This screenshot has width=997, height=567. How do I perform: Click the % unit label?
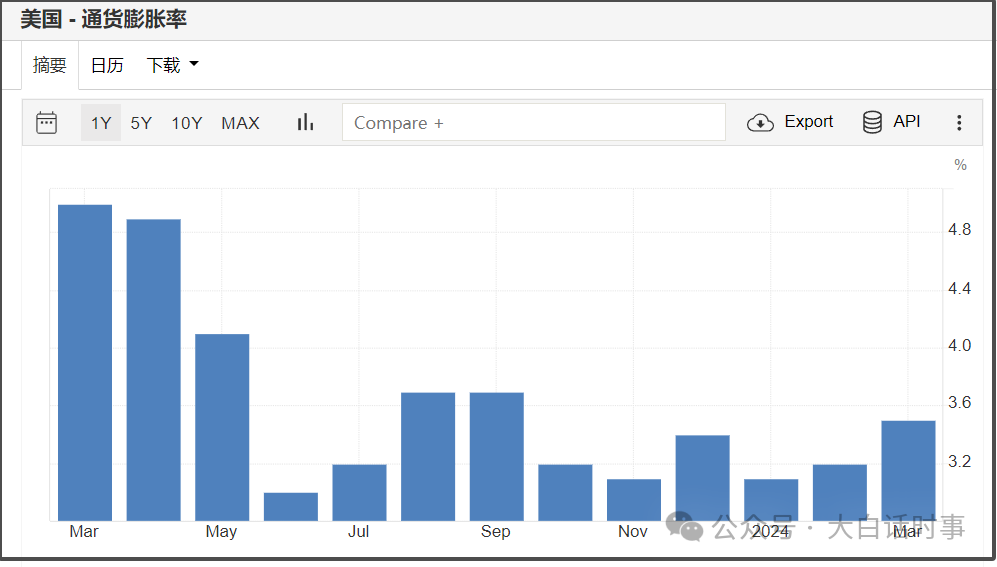tap(960, 165)
